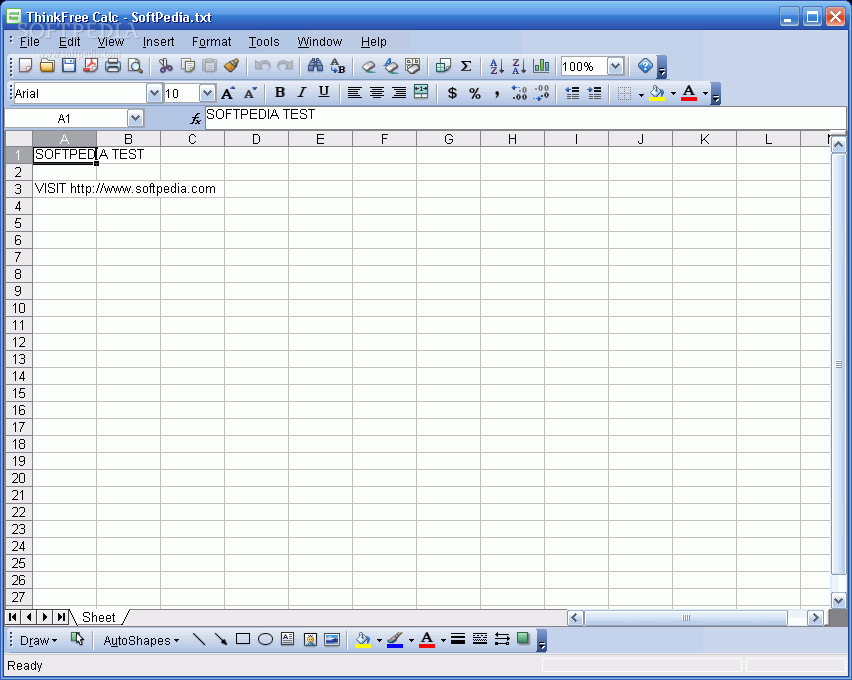Image resolution: width=852 pixels, height=680 pixels.
Task: Increase the font size
Action: coord(228,93)
